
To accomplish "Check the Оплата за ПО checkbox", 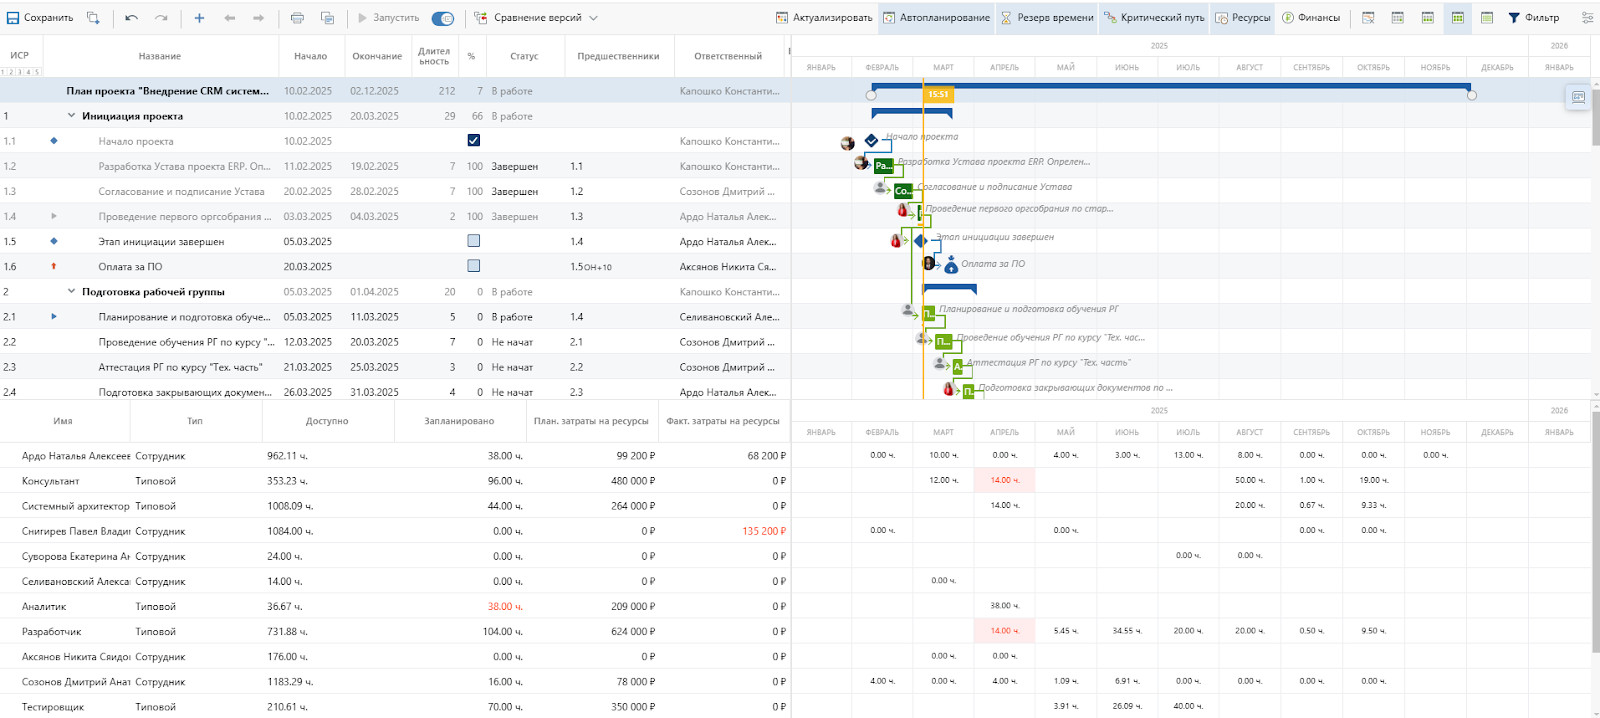I will coord(474,266).
